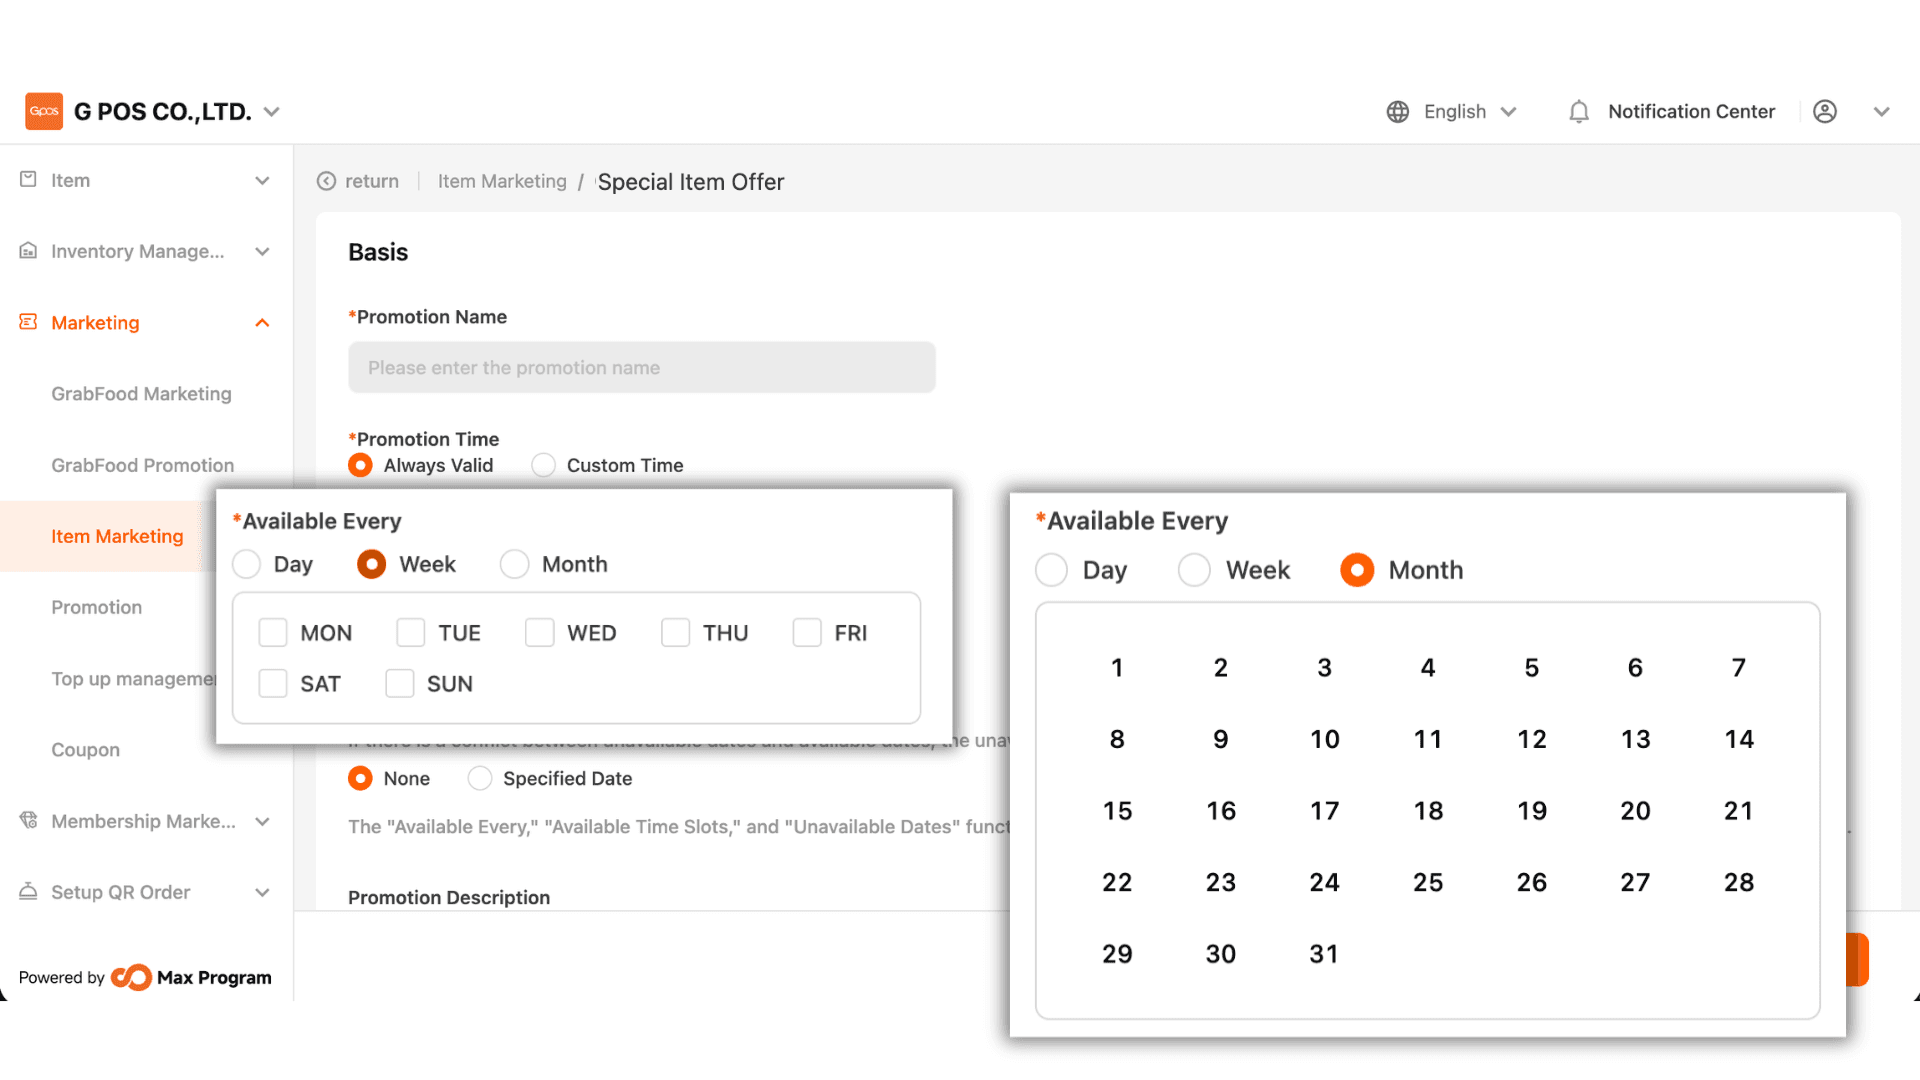Select Day radio in calendar popup
The height and width of the screenshot is (1080, 1920).
(x=1051, y=570)
